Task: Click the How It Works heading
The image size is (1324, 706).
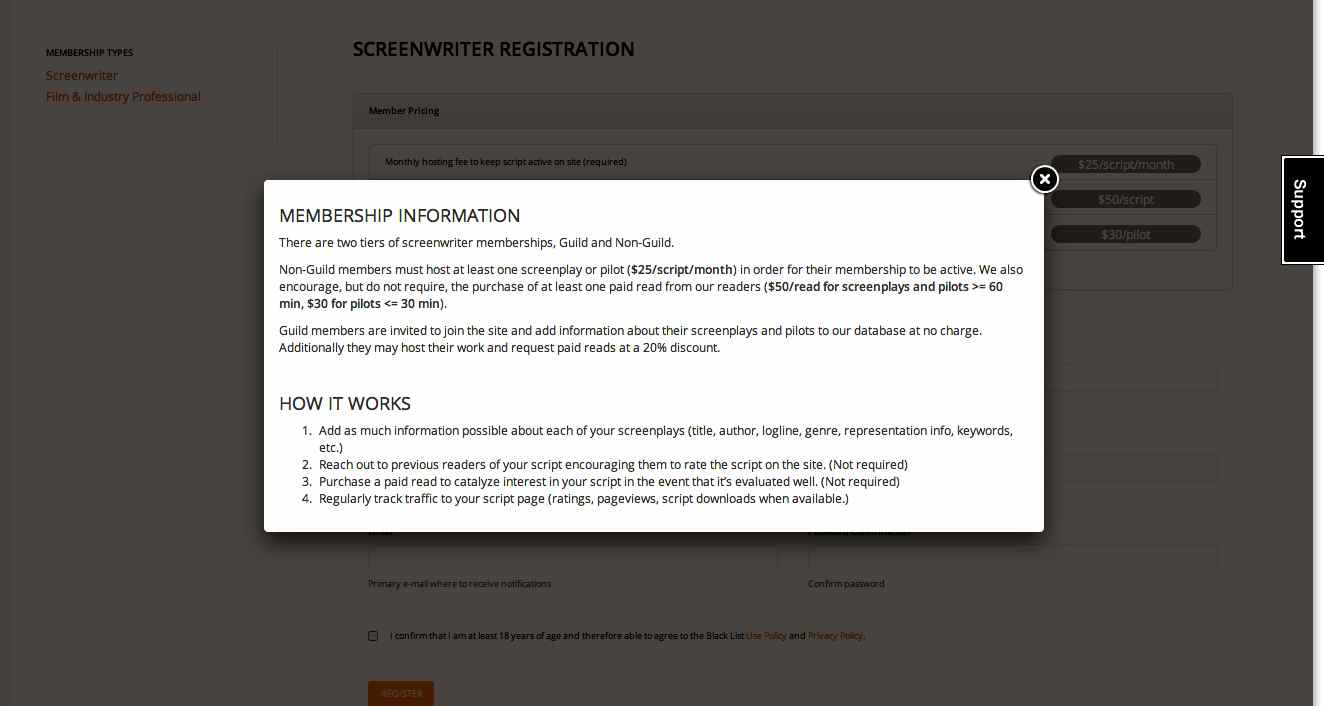Action: coord(344,404)
